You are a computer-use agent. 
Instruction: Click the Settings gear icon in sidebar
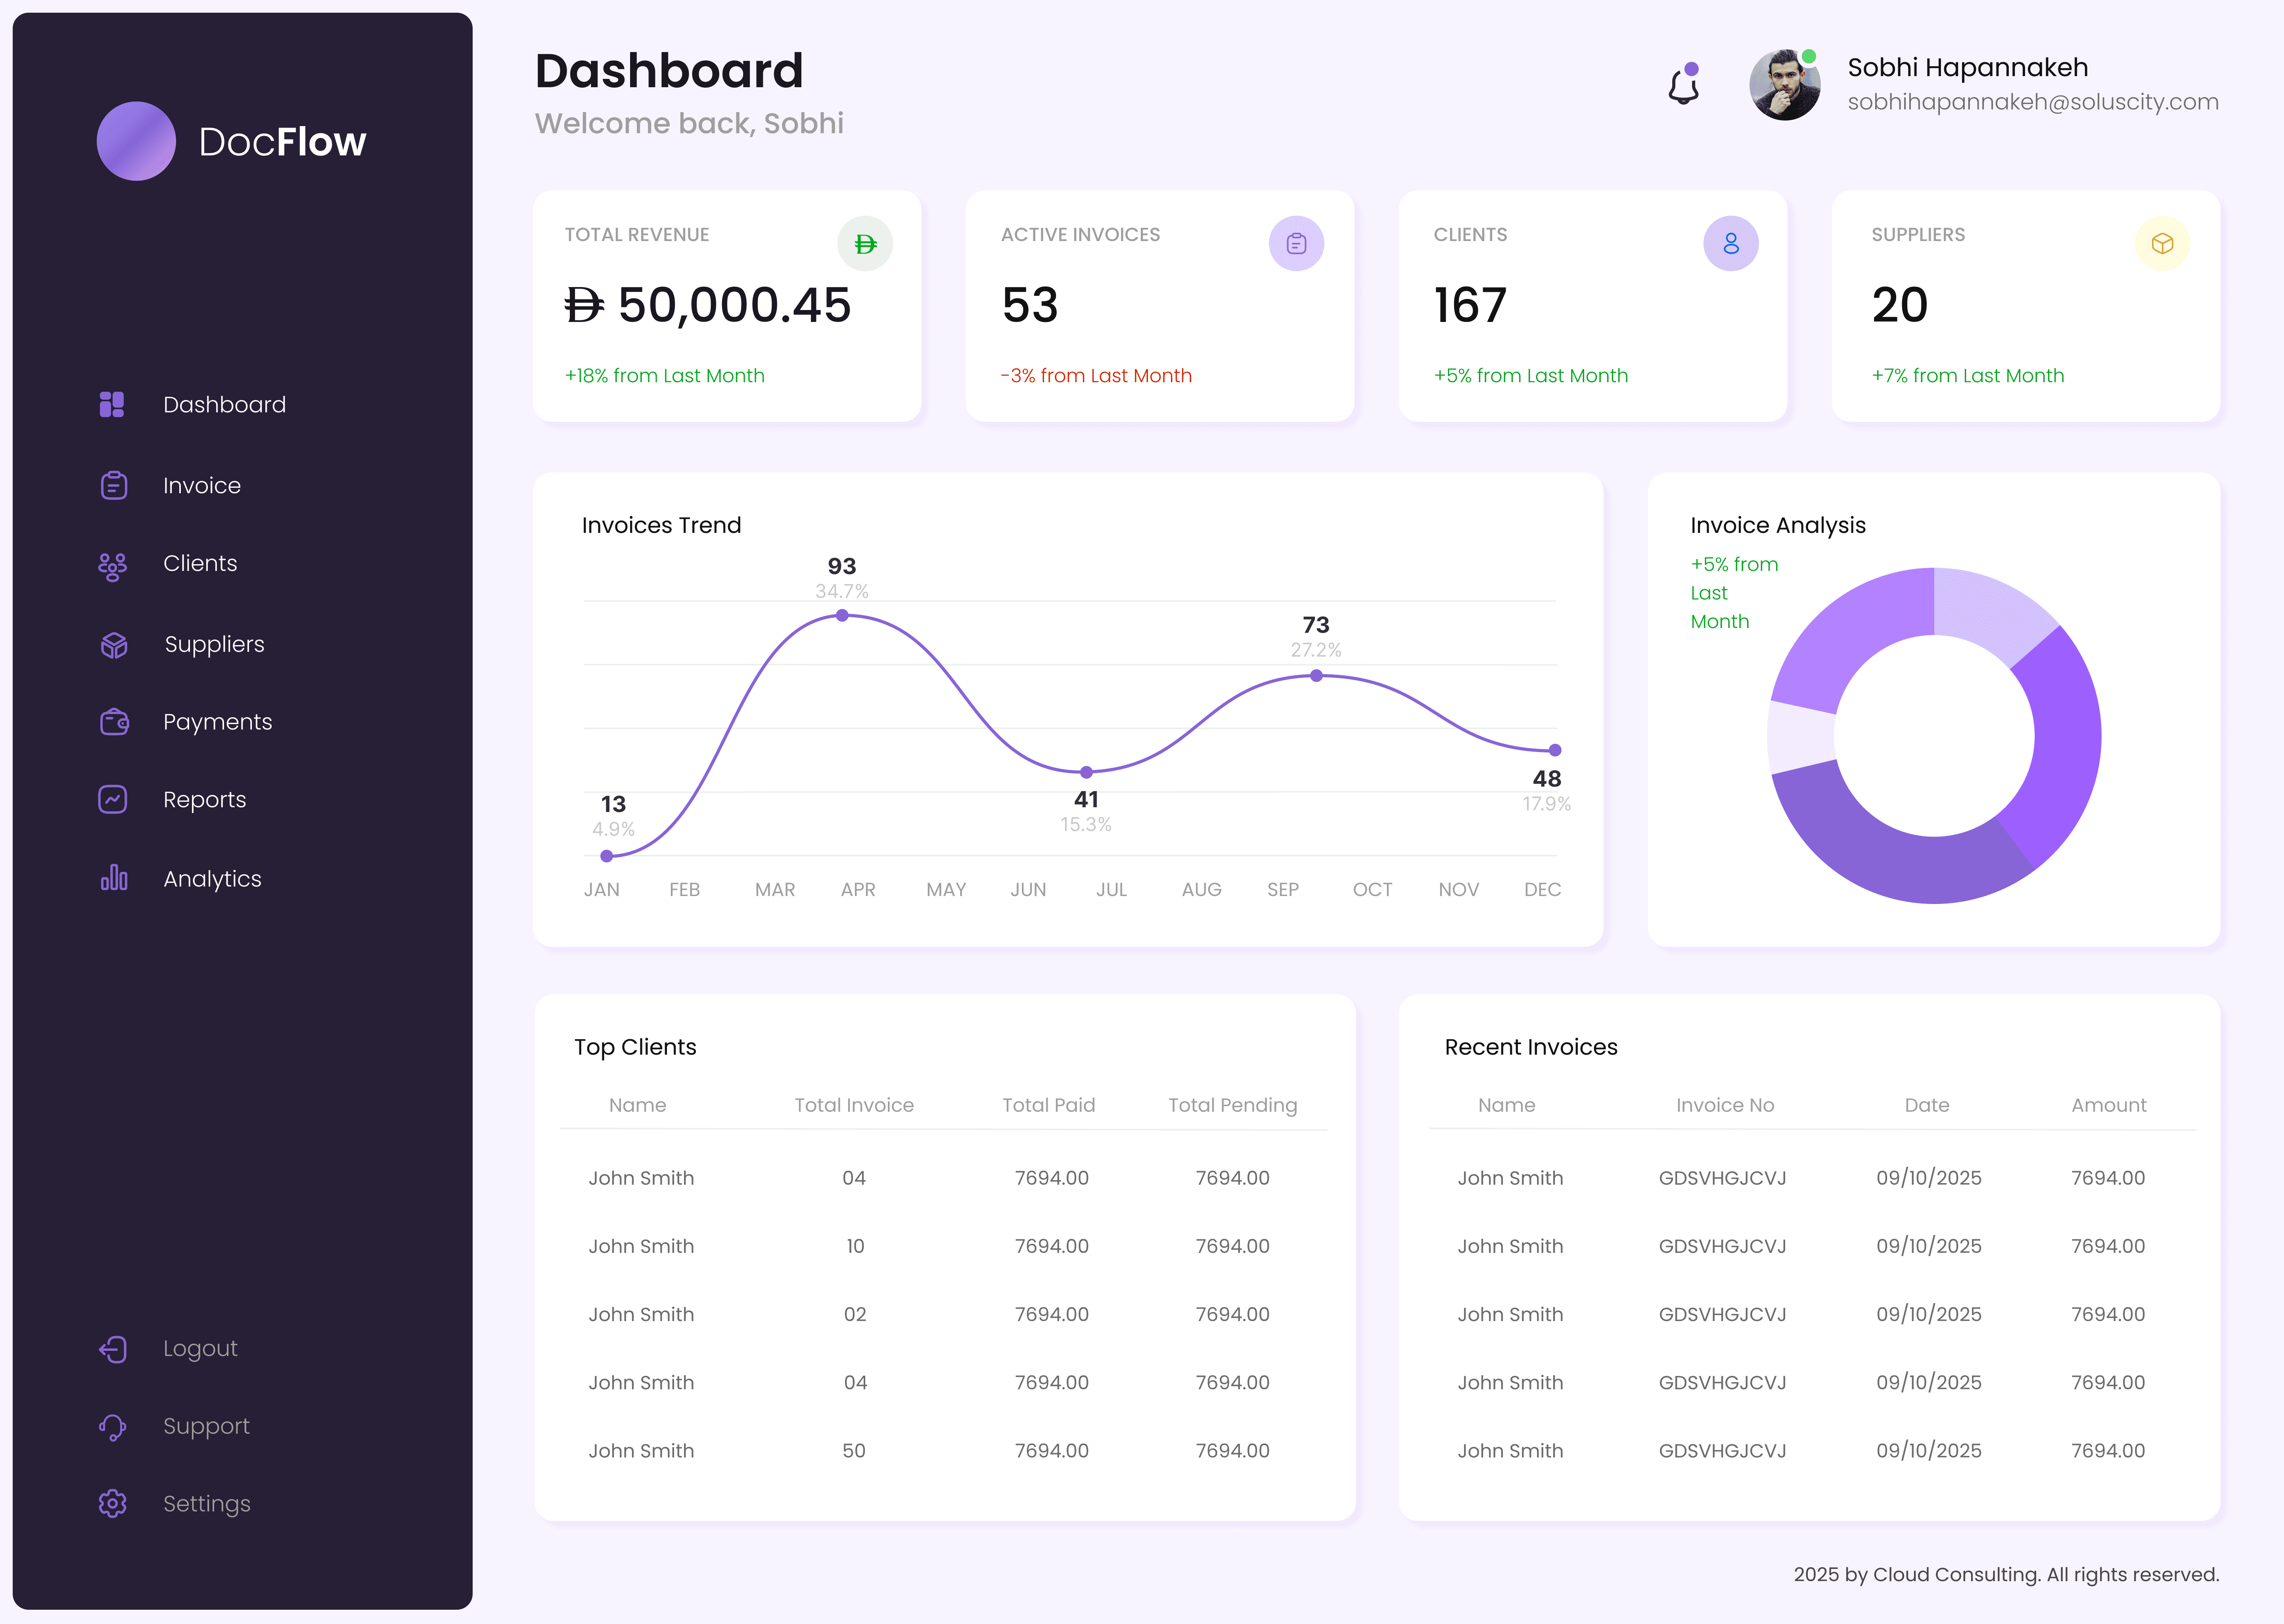tap(113, 1503)
